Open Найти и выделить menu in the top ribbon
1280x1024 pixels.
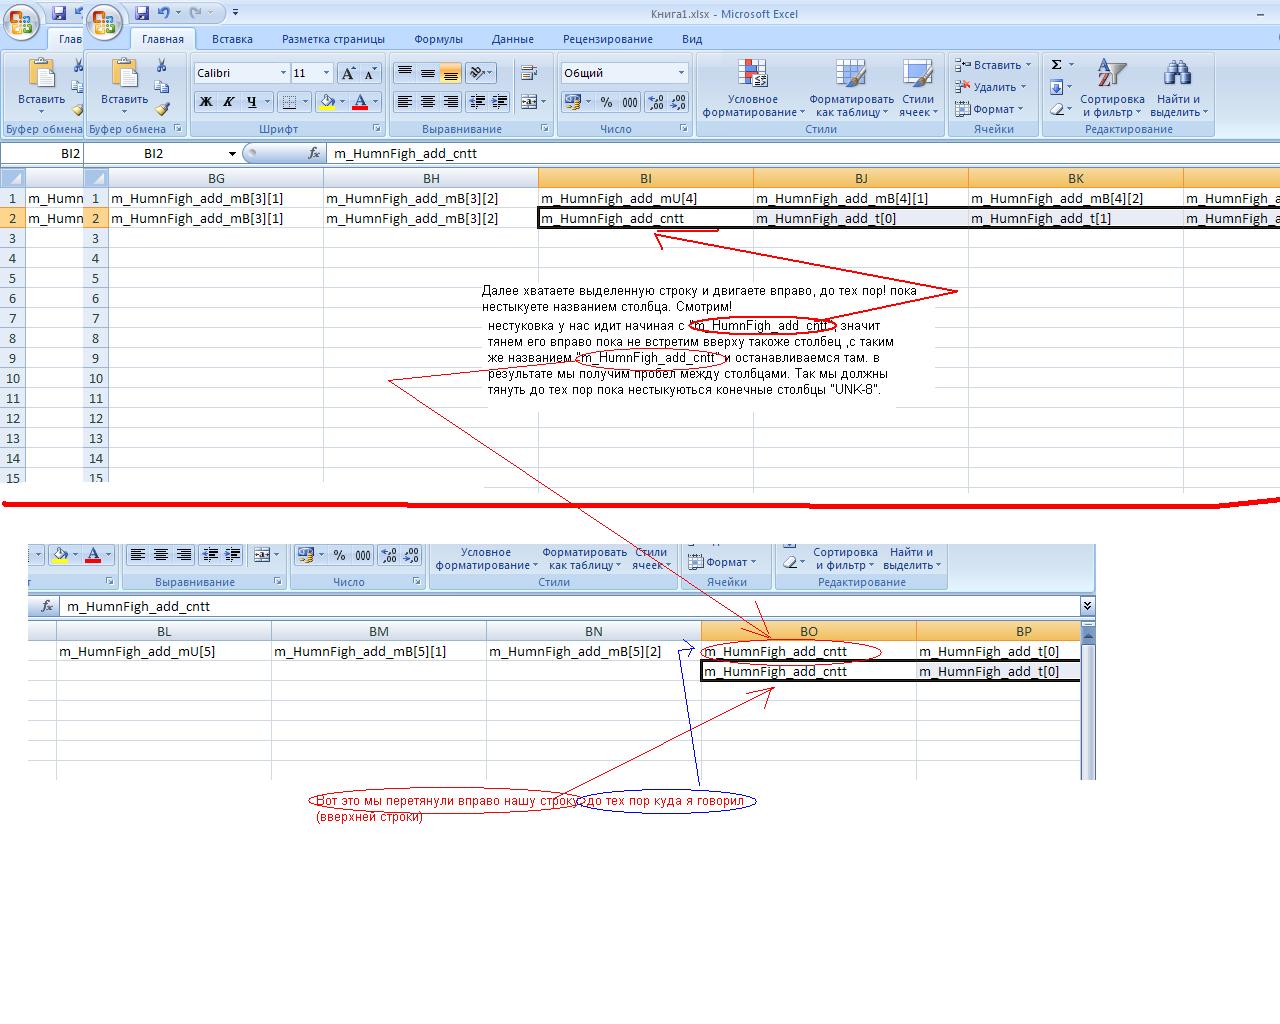point(1179,89)
